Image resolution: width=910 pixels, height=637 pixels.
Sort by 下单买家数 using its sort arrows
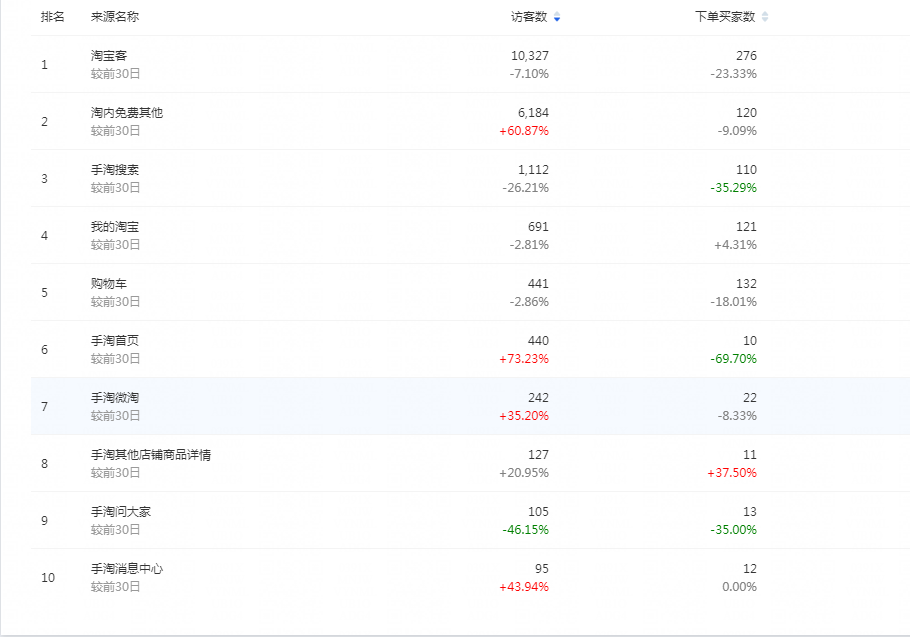[765, 17]
